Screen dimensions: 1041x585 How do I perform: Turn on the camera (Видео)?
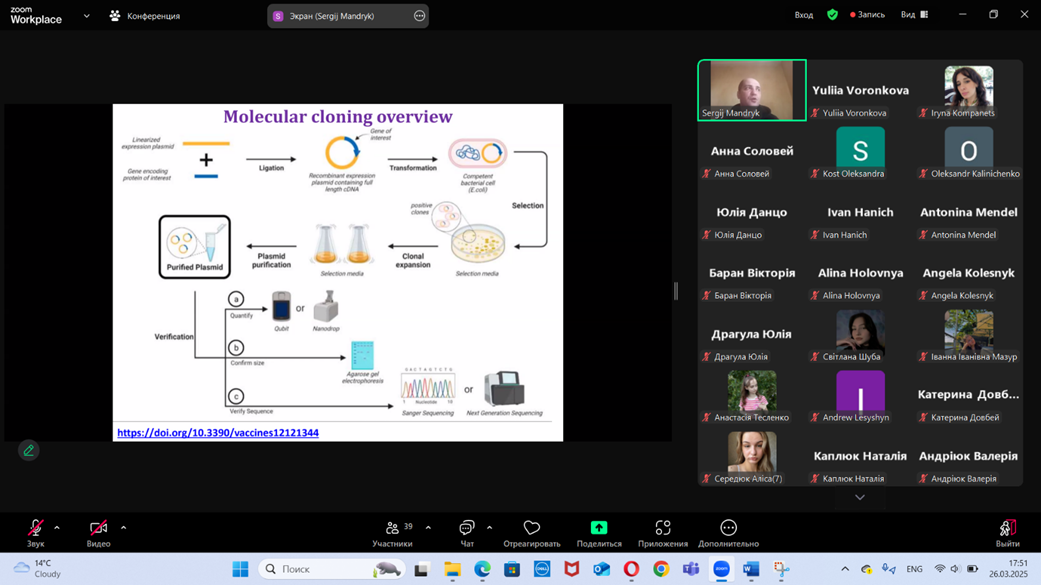click(98, 533)
